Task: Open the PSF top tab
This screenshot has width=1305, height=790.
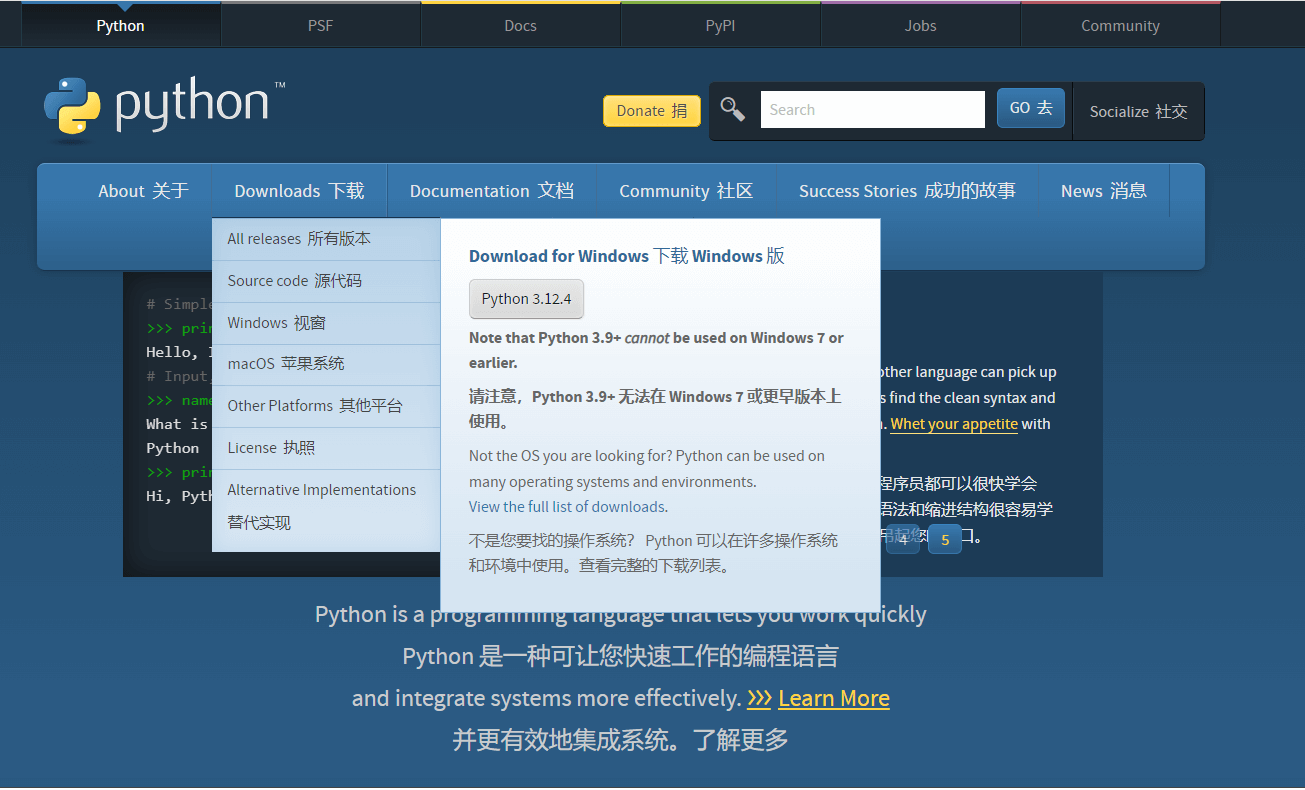Action: [x=320, y=26]
